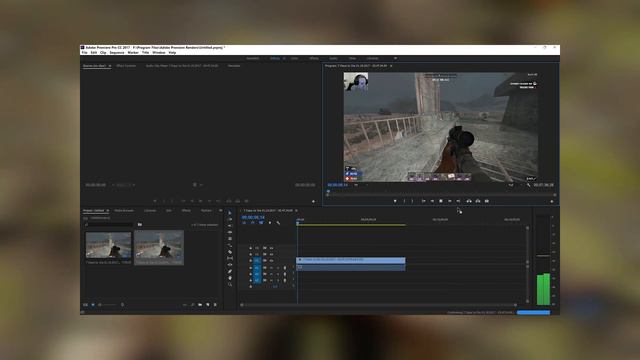Screen dimensions: 640x360
Task: Click the Timeline playhead timecode
Action: click(253, 217)
